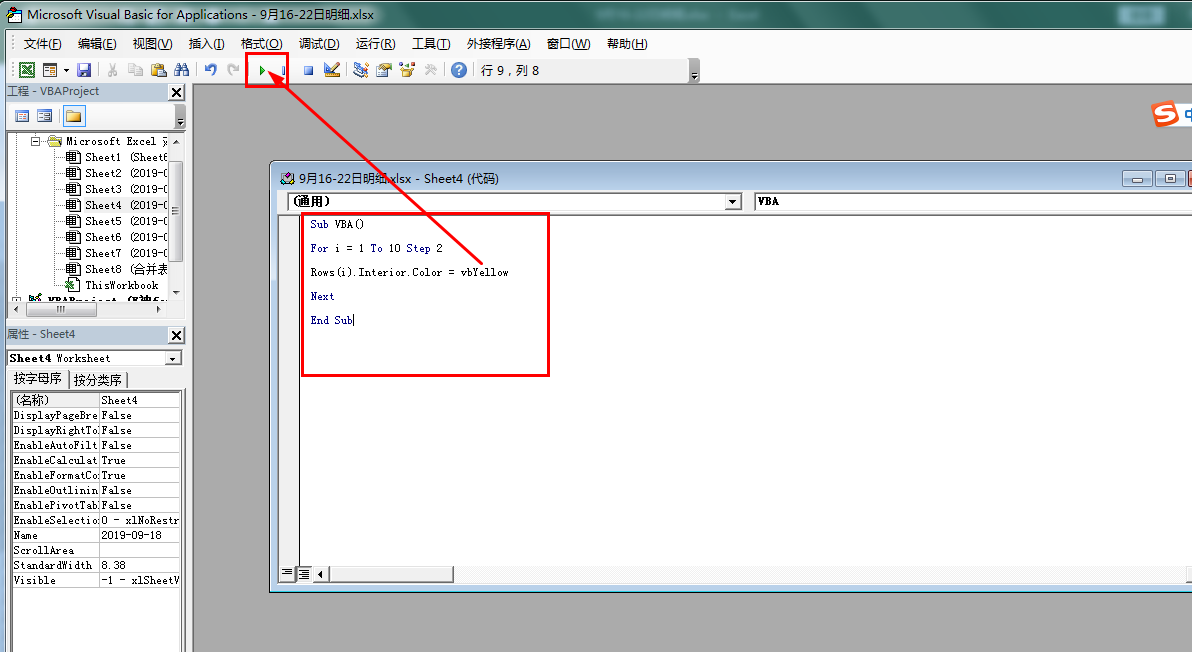This screenshot has width=1192, height=652.
Task: Open the Project Explorer toolbar icon
Action: coord(360,70)
